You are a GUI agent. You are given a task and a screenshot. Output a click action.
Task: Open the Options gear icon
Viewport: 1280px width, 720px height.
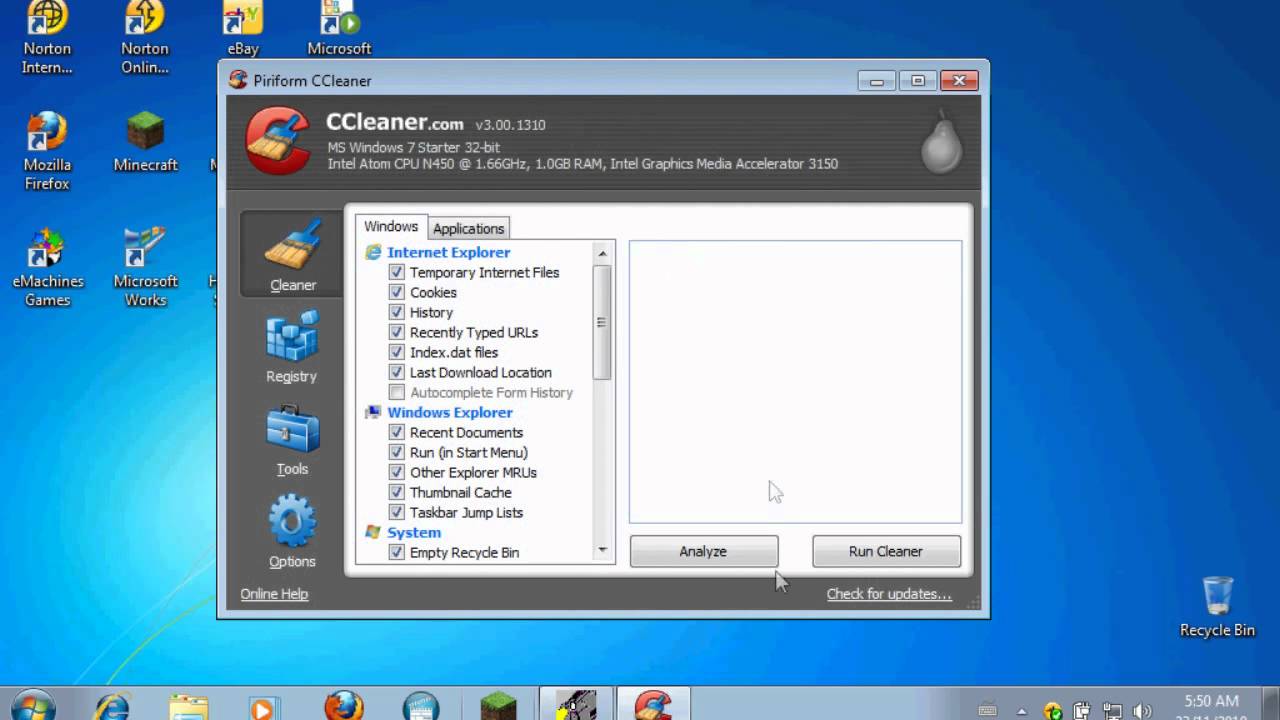(292, 520)
